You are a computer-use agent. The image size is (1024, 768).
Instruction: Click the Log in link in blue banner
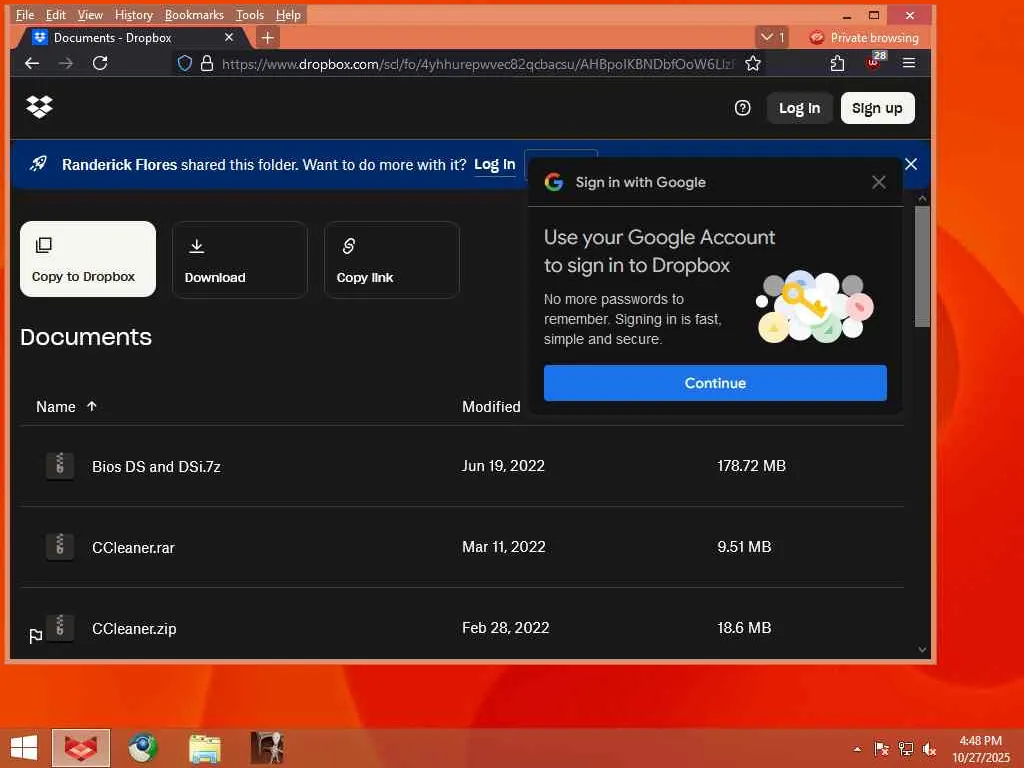tap(494, 165)
